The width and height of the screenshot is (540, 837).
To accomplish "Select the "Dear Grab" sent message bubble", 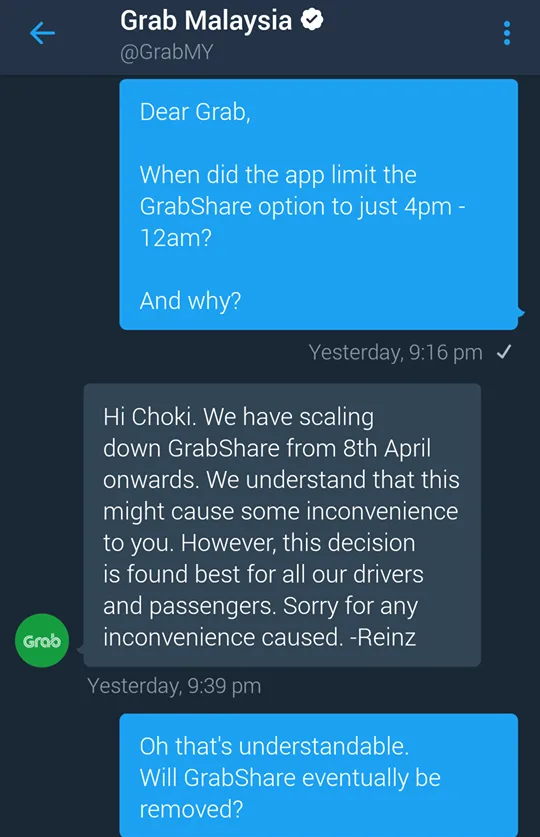I will (319, 204).
